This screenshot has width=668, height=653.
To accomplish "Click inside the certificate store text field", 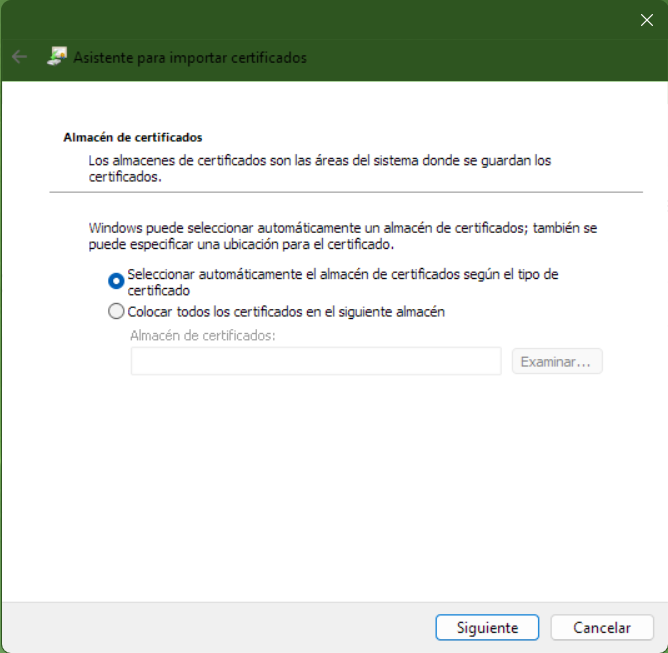I will pos(315,361).
